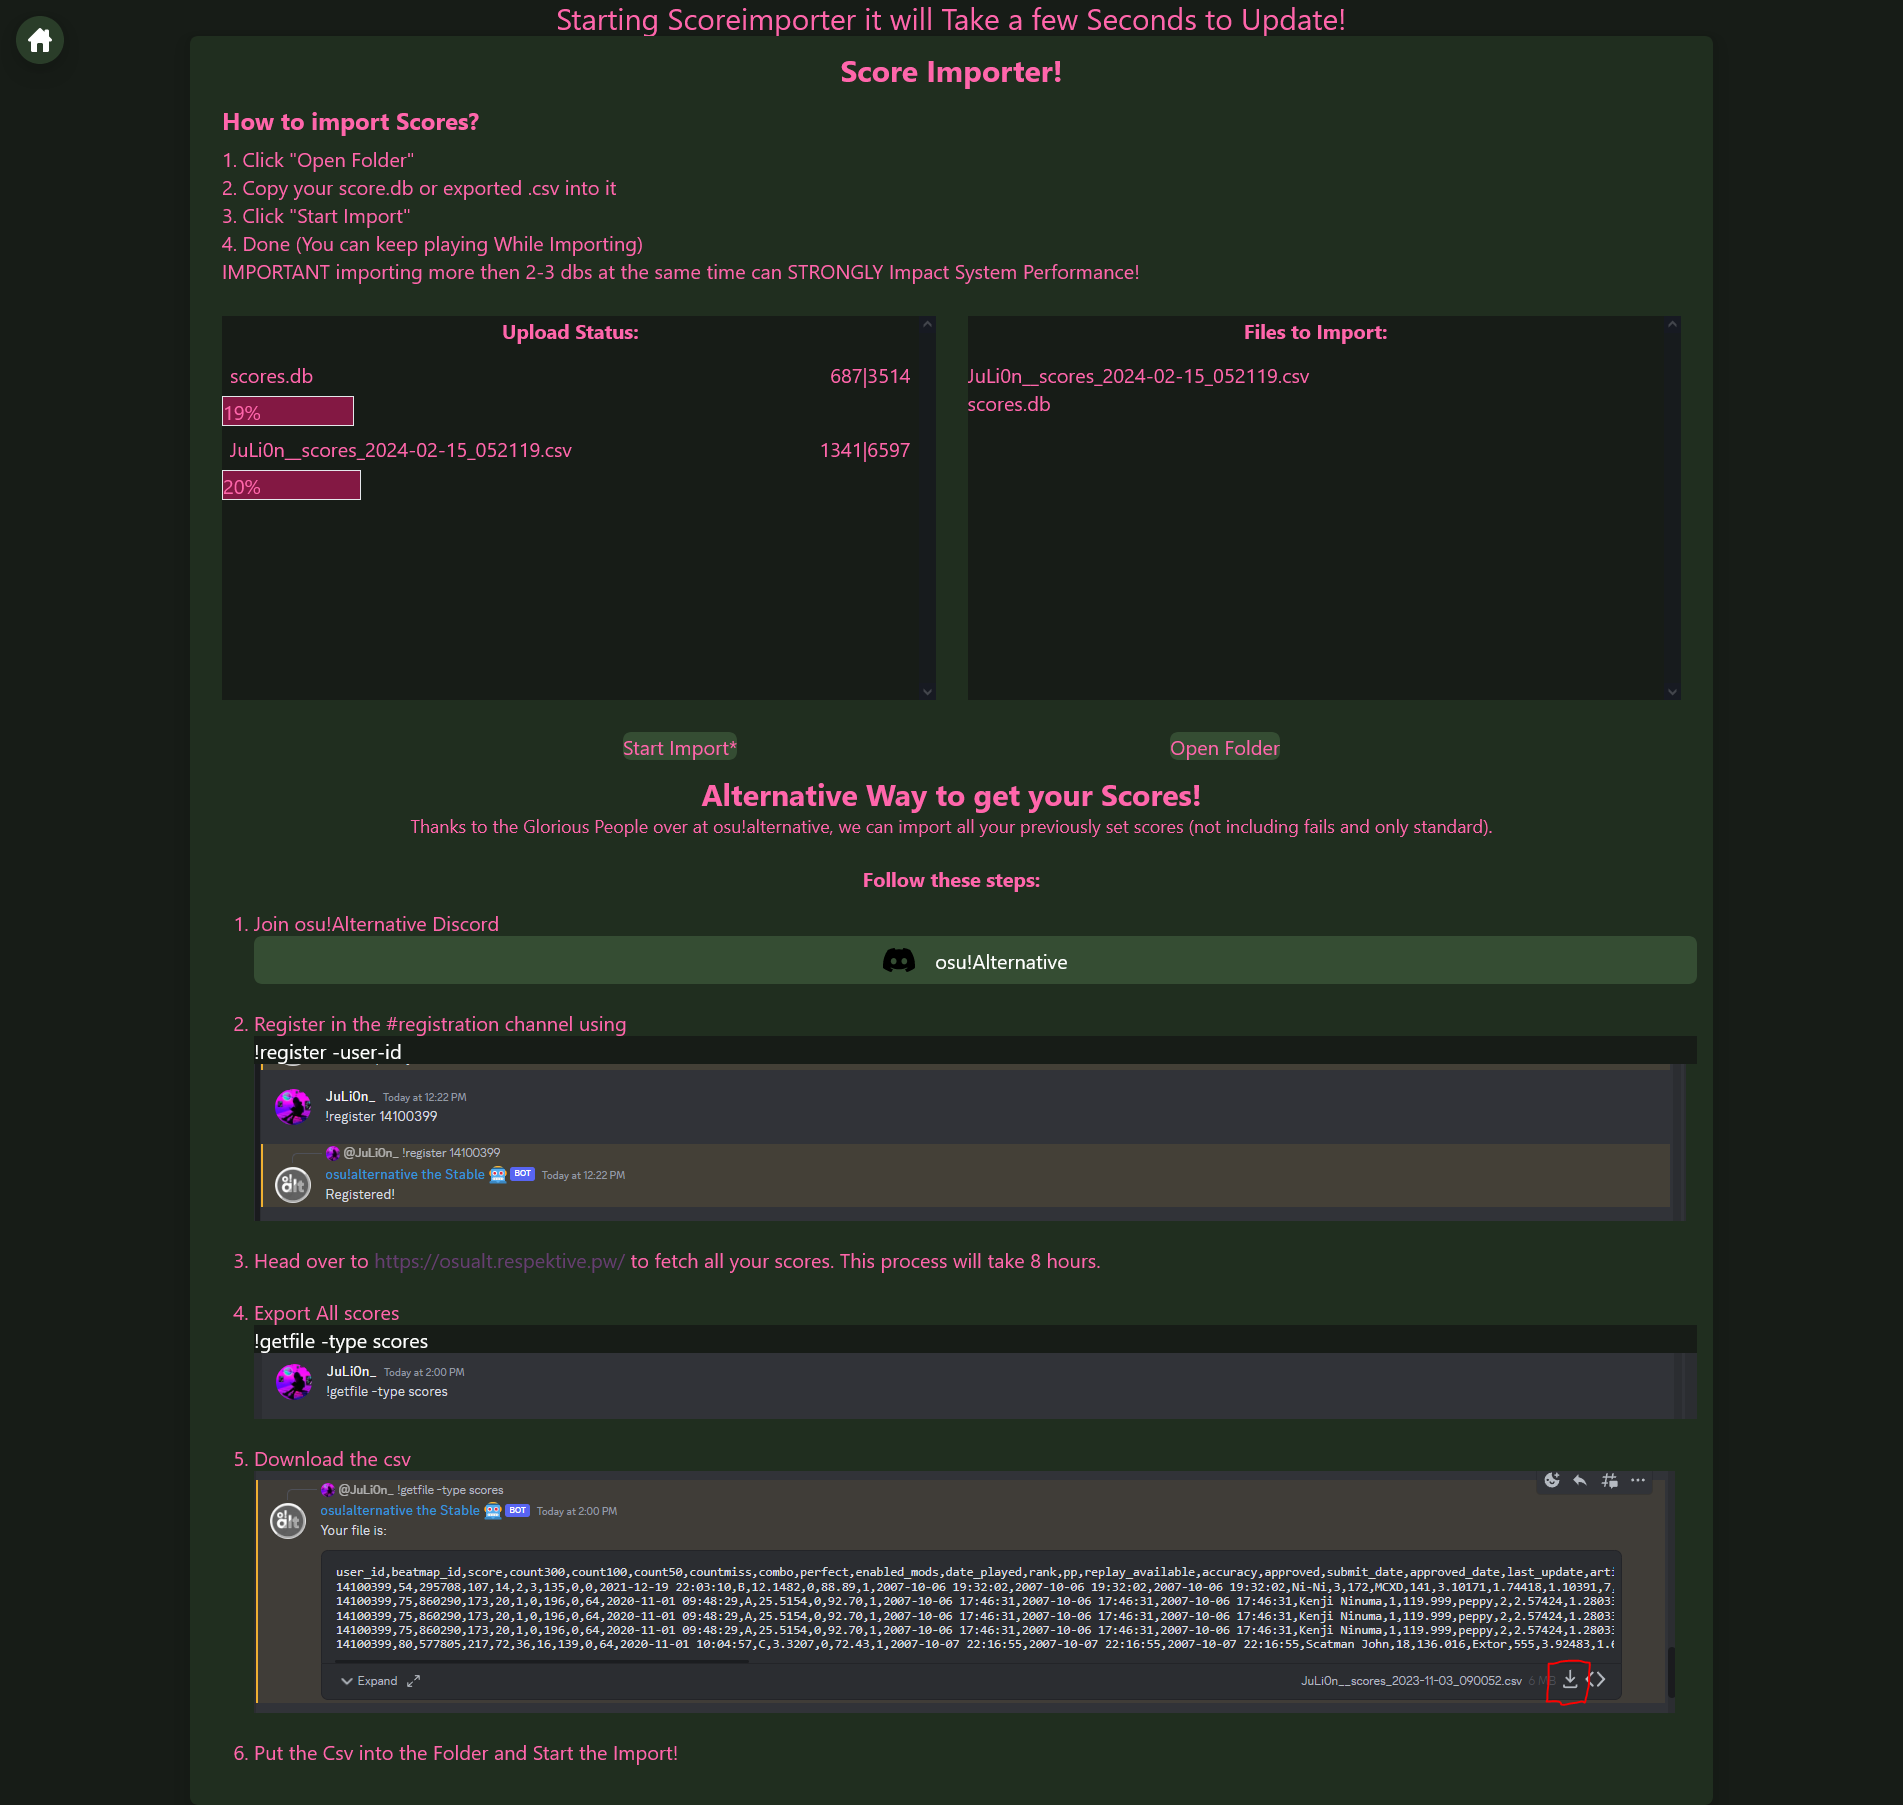This screenshot has width=1903, height=1805.
Task: Click BOT badge in the Your file is message
Action: point(517,1510)
